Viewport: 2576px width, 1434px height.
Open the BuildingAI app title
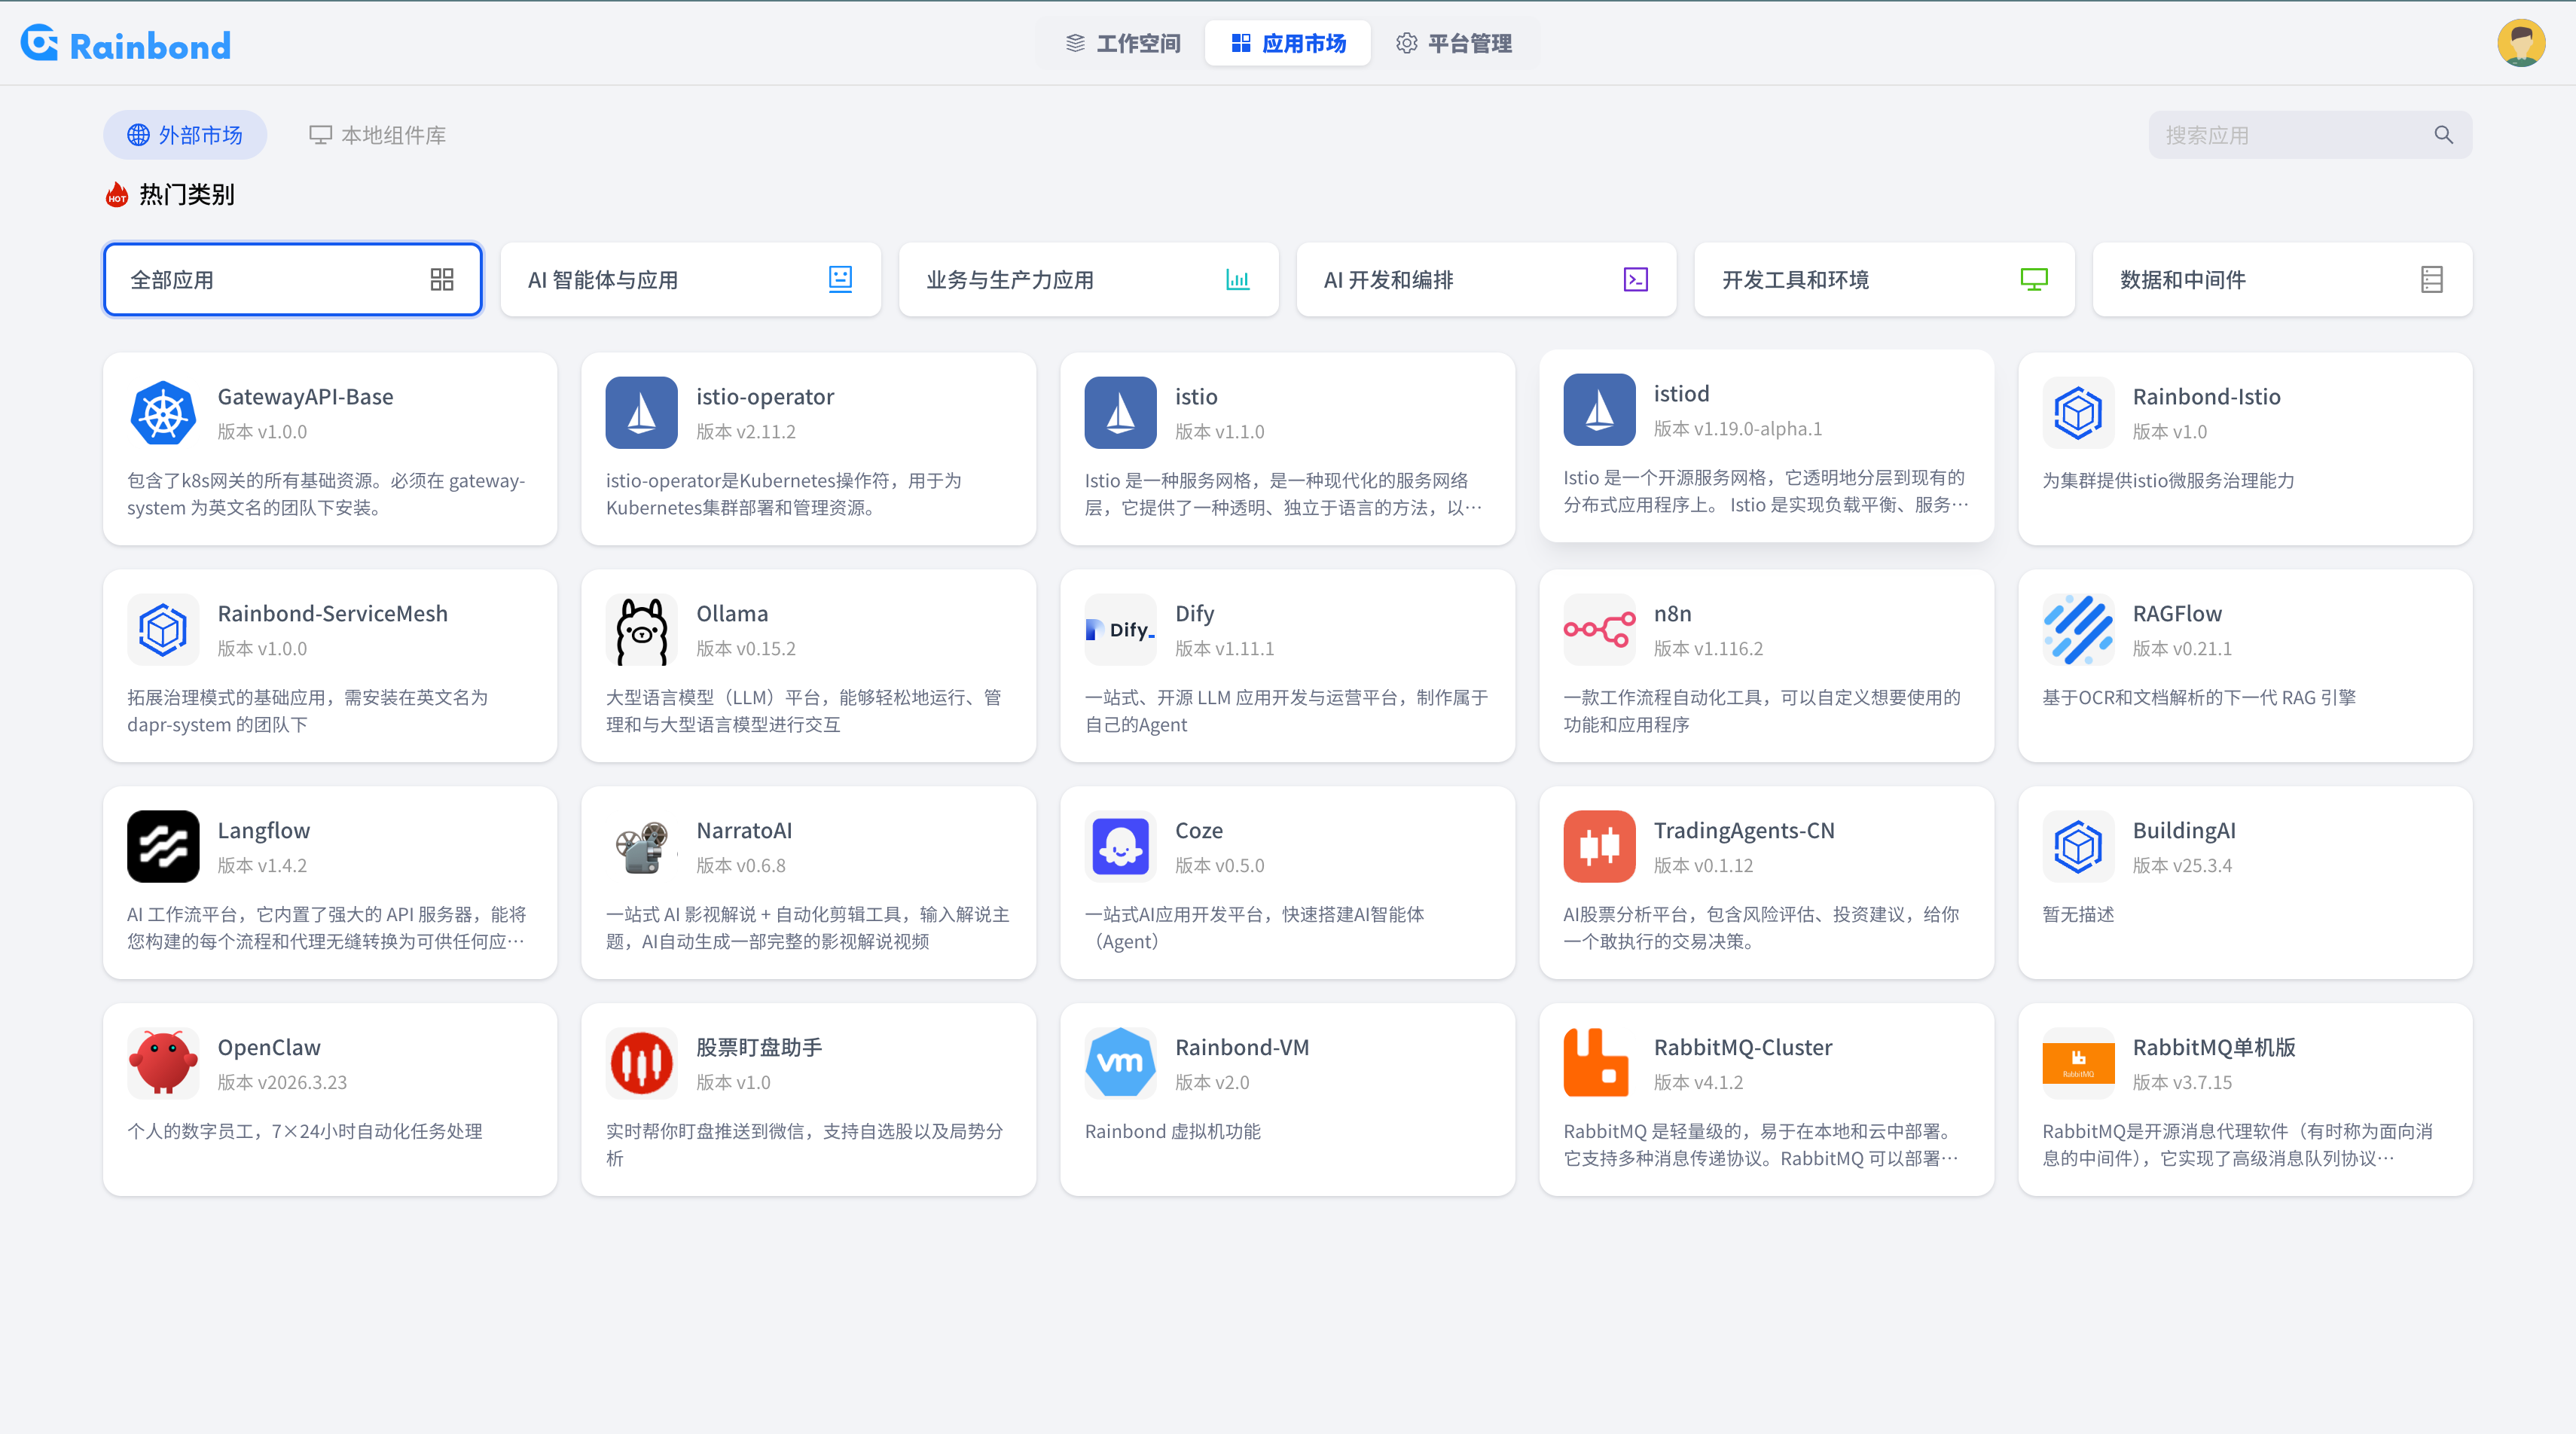(2184, 831)
